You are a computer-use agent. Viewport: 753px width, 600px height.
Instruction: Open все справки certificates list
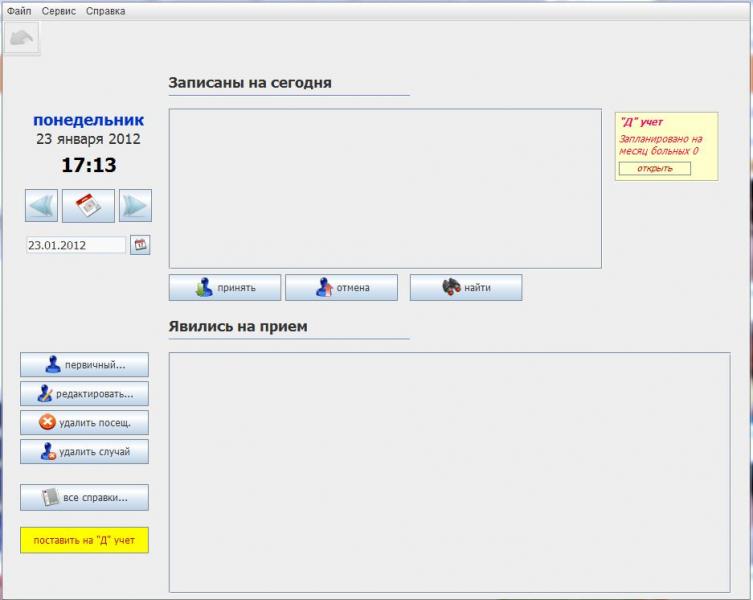click(x=85, y=497)
